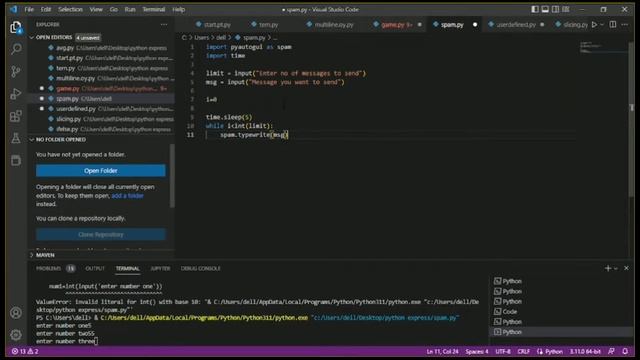This screenshot has height=360, width=640.
Task: Open avg.py from Open Editors list
Action: pyautogui.click(x=101, y=48)
